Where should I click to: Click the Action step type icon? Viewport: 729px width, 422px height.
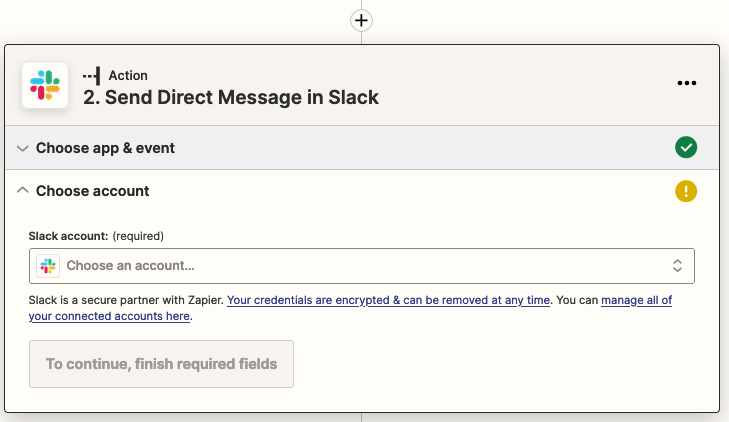point(92,76)
